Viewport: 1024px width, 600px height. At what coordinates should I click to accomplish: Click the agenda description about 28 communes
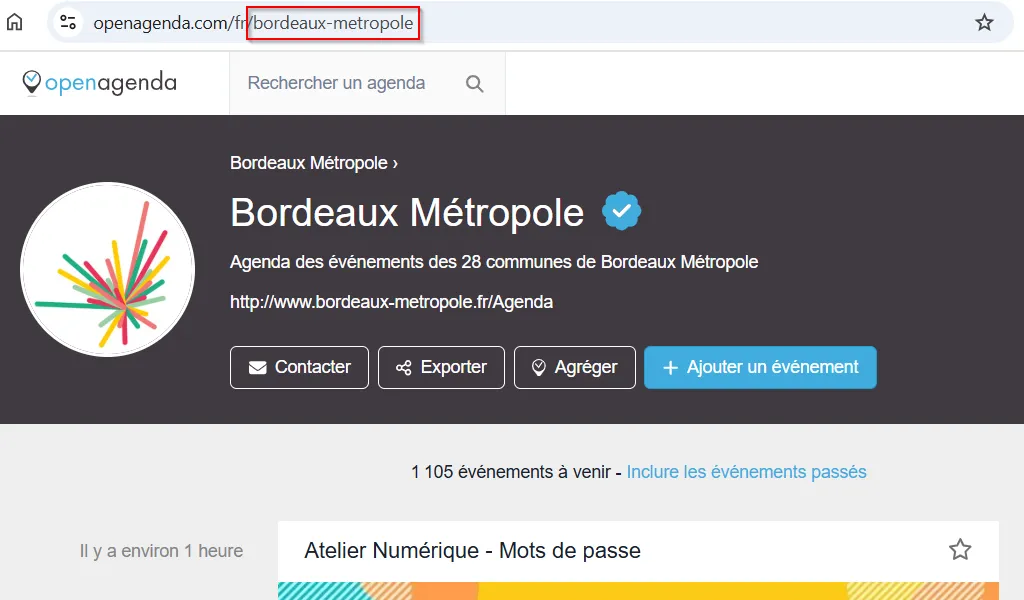tap(494, 262)
